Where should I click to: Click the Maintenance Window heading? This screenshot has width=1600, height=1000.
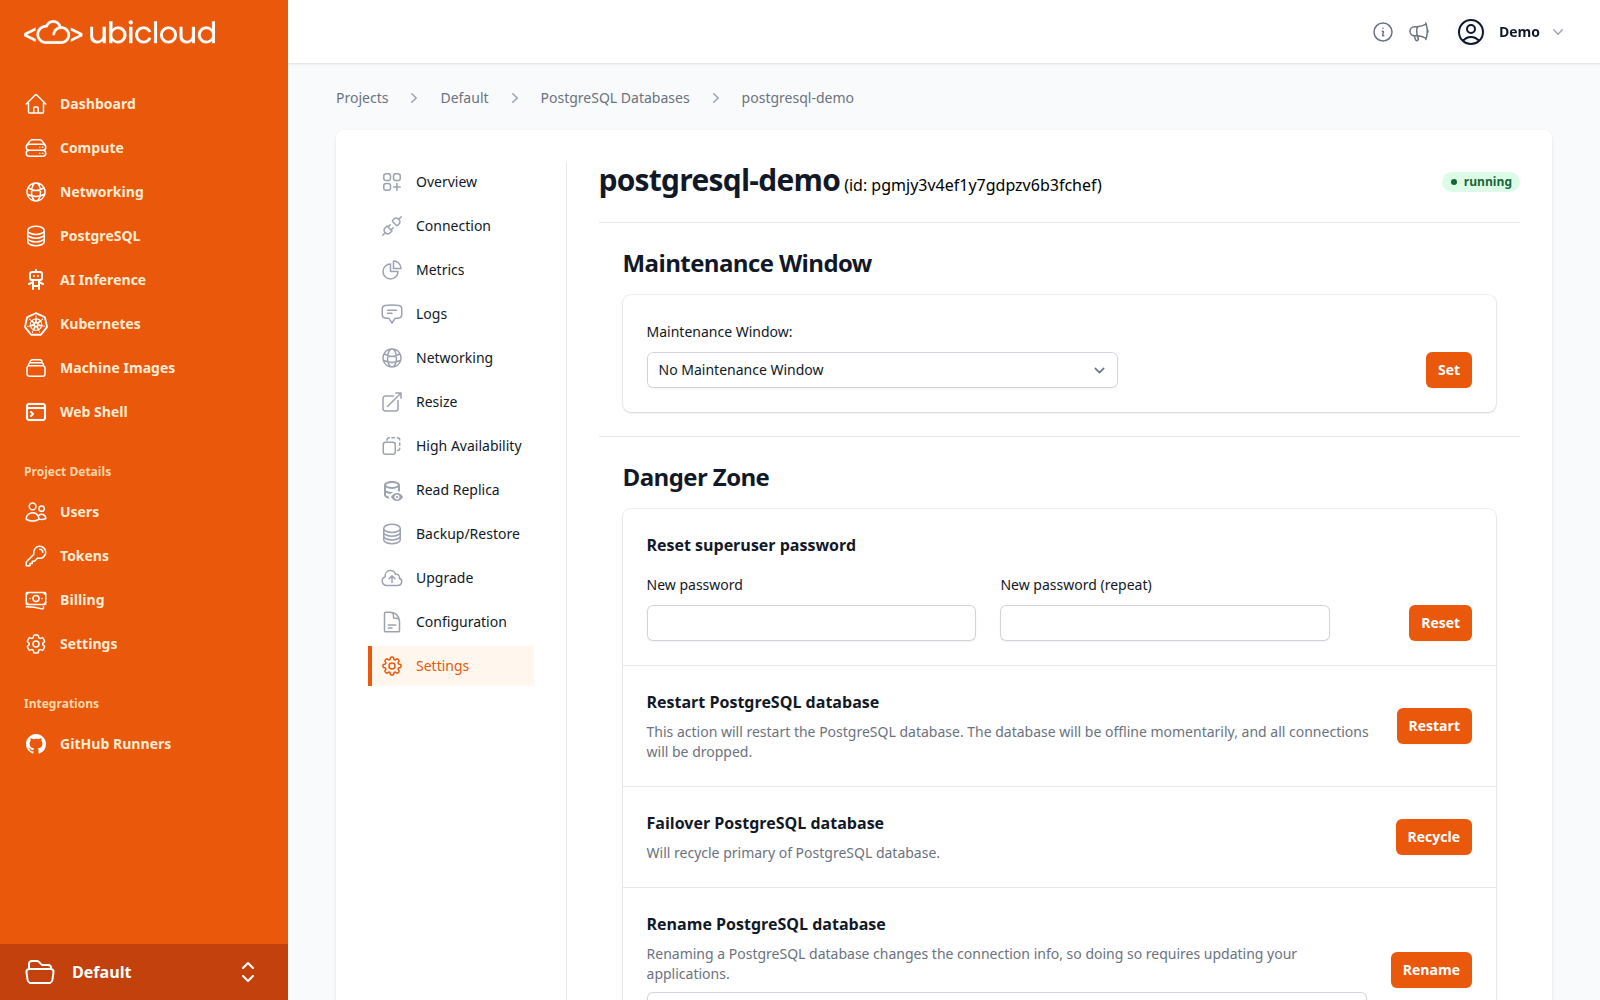coord(747,264)
